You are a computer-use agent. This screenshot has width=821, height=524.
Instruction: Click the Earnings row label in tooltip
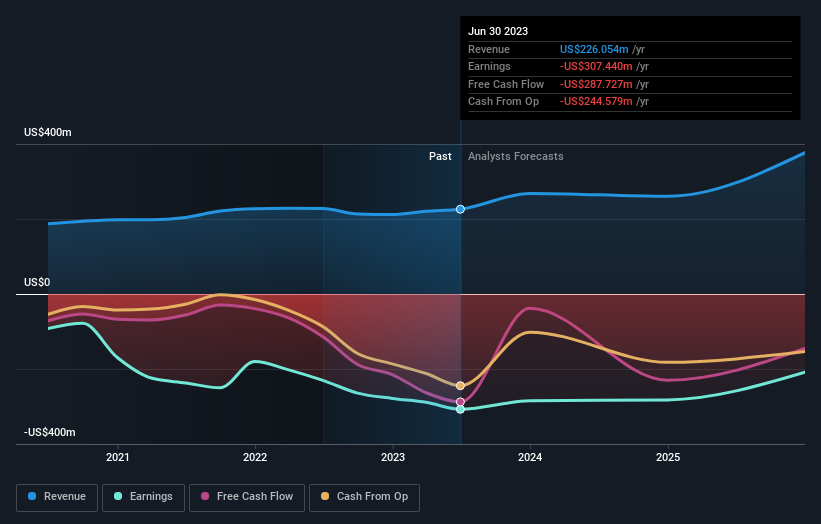(489, 66)
